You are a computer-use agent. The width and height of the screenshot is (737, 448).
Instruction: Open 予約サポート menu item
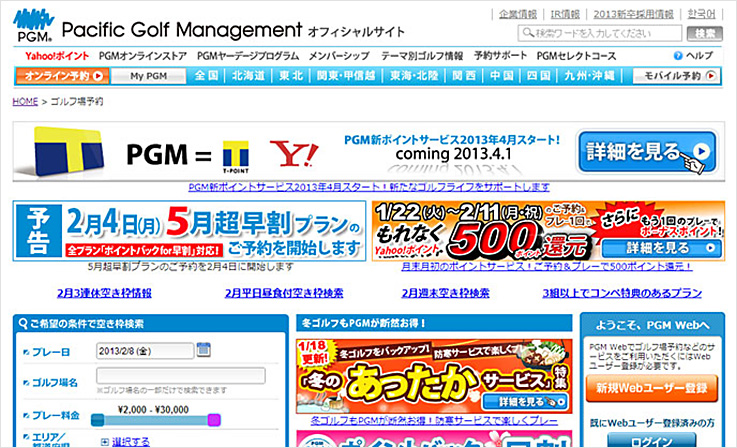(500, 55)
